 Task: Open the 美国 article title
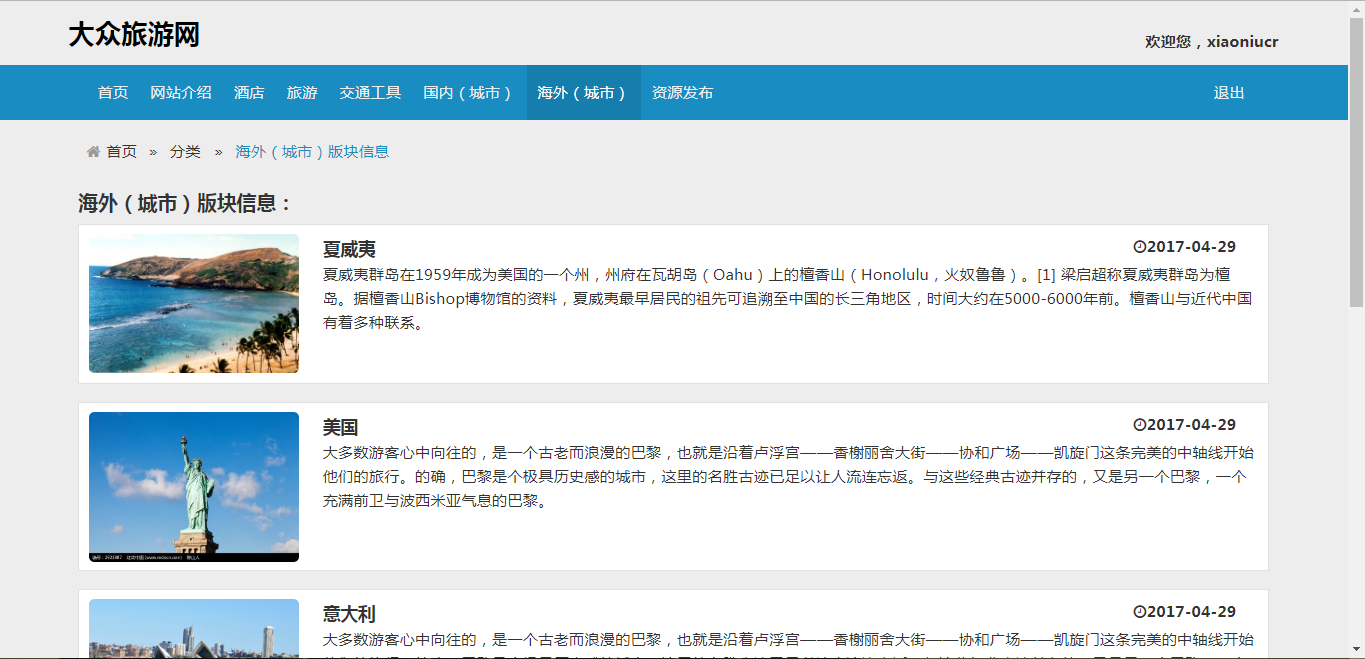coord(340,428)
